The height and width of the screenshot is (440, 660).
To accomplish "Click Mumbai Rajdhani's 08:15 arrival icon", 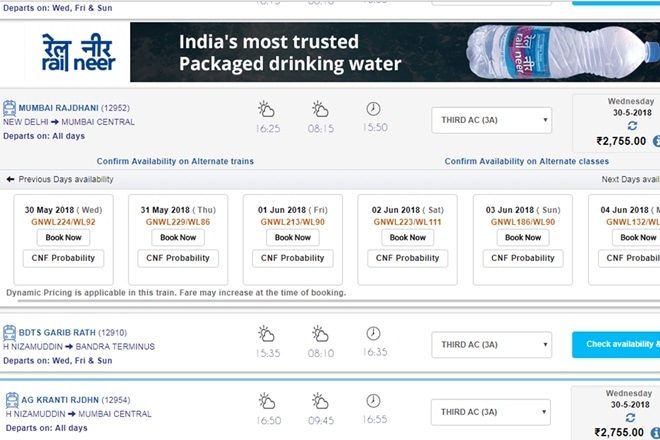I will 320,109.
